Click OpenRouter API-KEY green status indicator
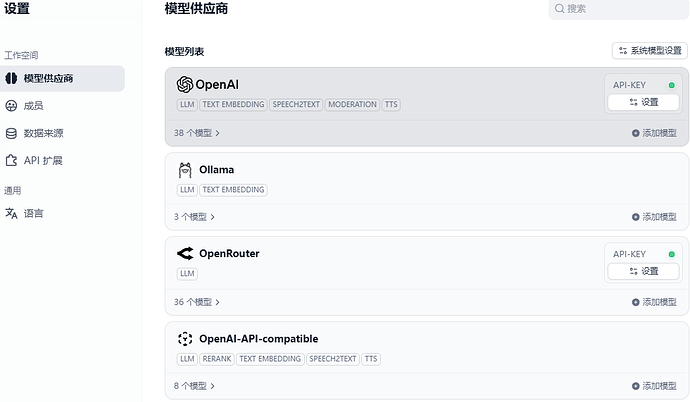The width and height of the screenshot is (690, 402). (671, 255)
